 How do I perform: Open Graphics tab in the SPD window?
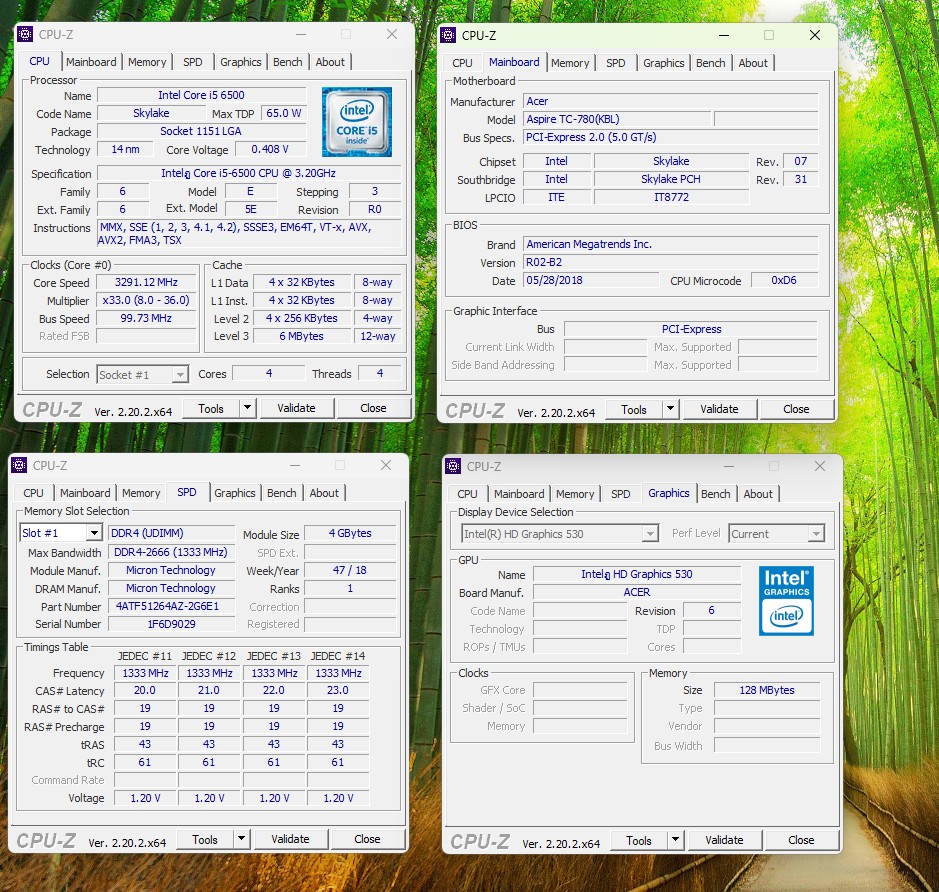(235, 493)
